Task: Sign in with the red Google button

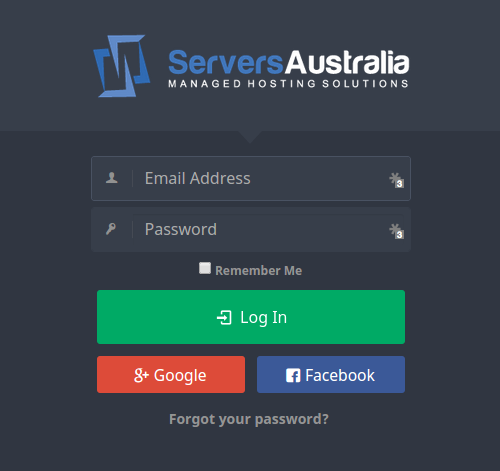Action: click(x=171, y=375)
